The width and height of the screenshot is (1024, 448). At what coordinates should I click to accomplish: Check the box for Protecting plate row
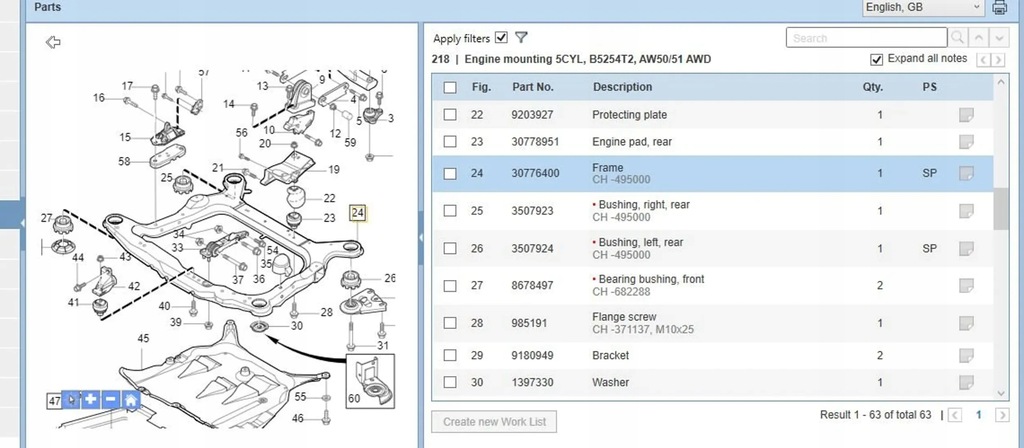point(449,114)
